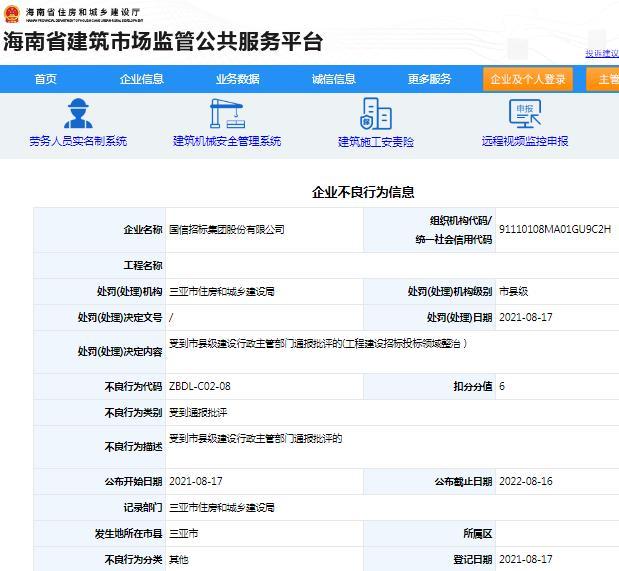
Task: Click the building insurance shield icon
Action: click(376, 114)
